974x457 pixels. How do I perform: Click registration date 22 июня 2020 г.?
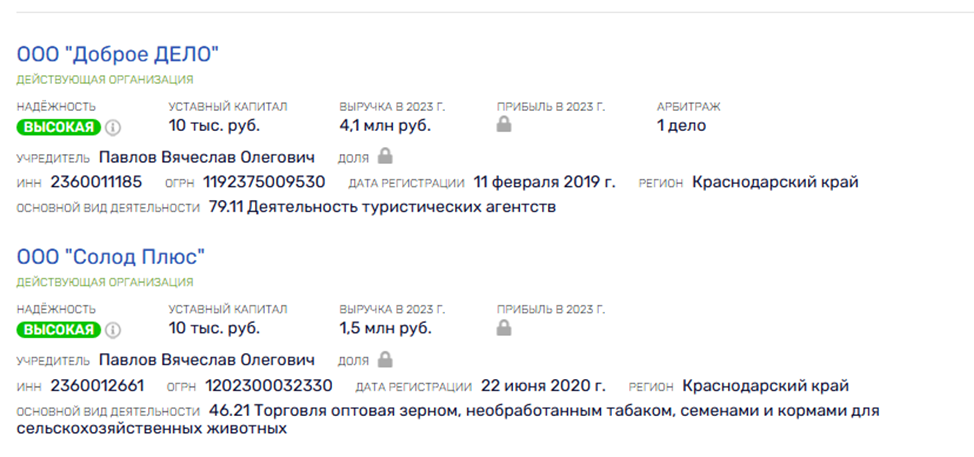pyautogui.click(x=543, y=386)
